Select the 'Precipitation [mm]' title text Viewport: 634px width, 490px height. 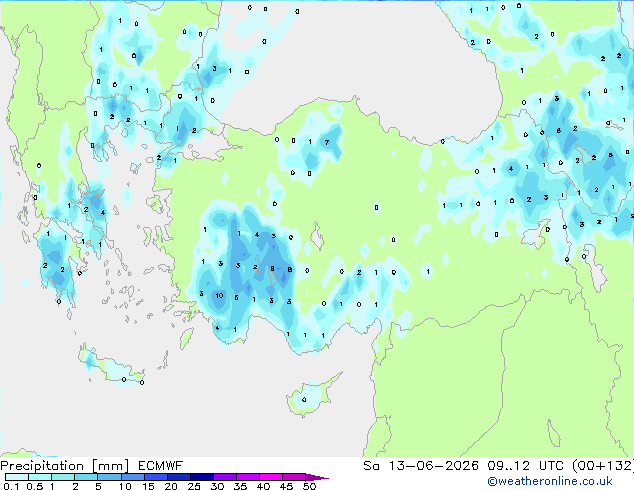click(x=65, y=466)
